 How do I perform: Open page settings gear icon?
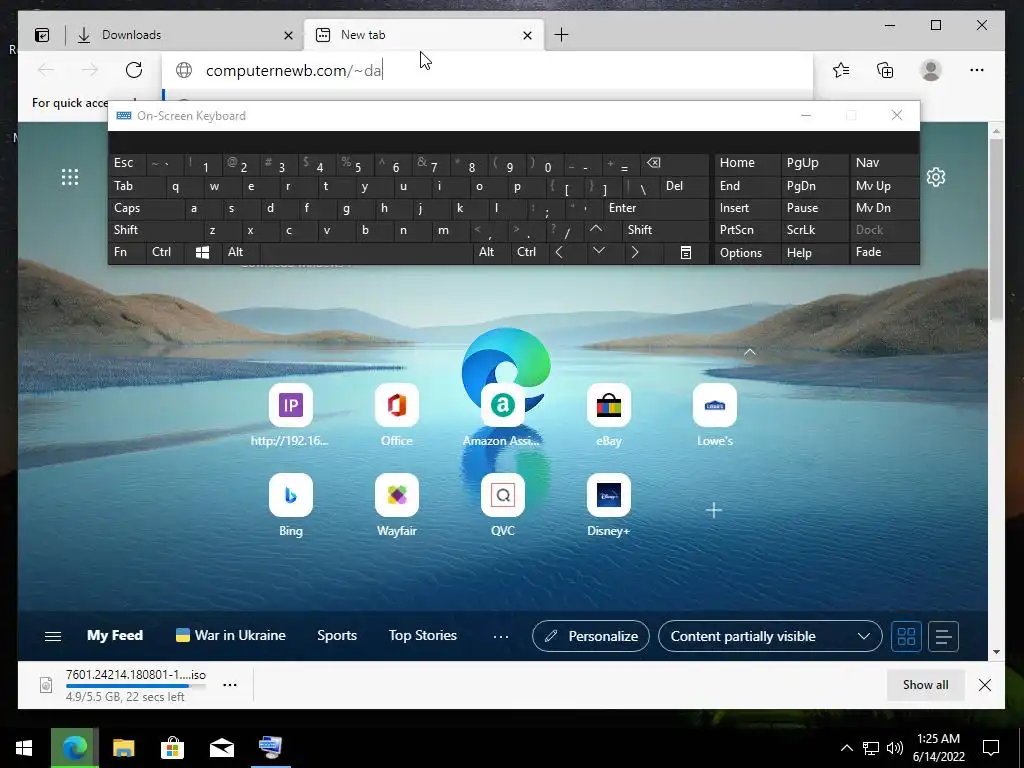point(936,177)
